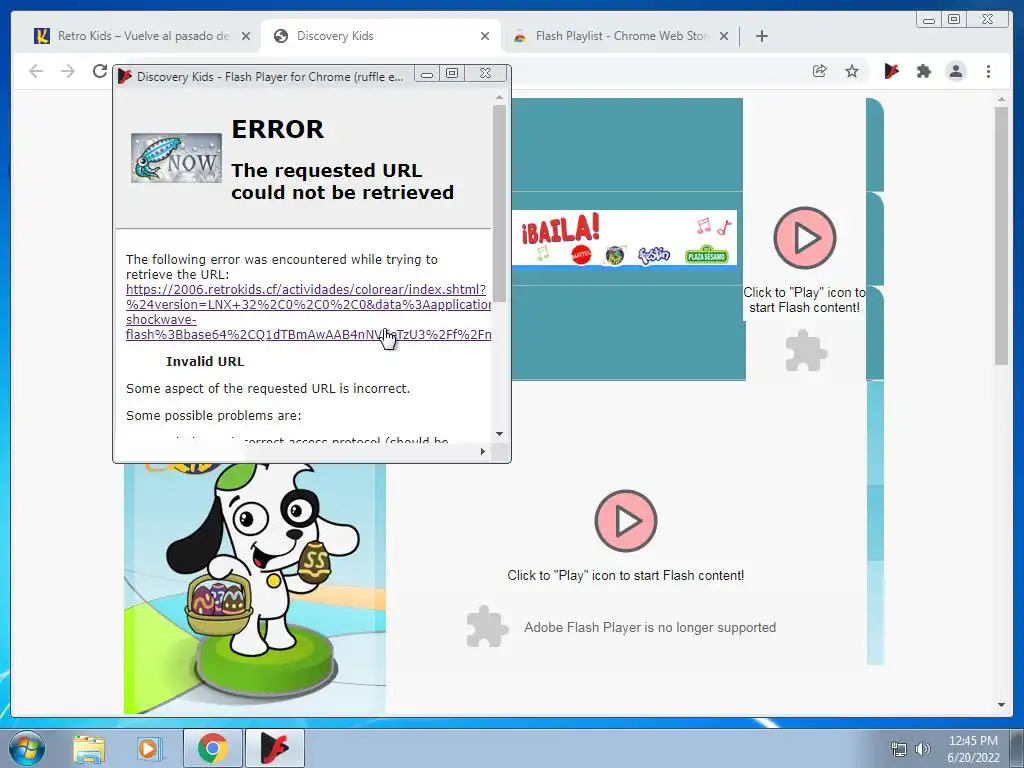Viewport: 1024px width, 768px height.
Task: Click the Doki dog Easter image
Action: (x=255, y=588)
